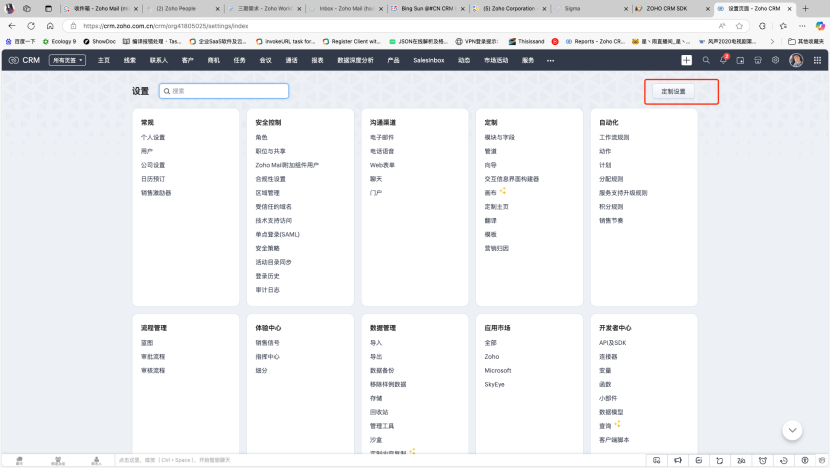Screen dimensions: 830x468
Task: Open the 数据深度分析 tab
Action: [357, 60]
